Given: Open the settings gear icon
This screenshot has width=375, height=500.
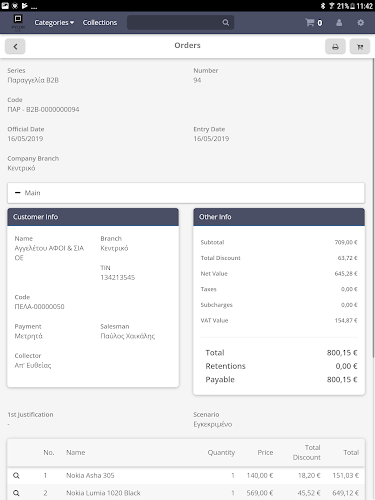Looking at the screenshot, I should pos(360,23).
